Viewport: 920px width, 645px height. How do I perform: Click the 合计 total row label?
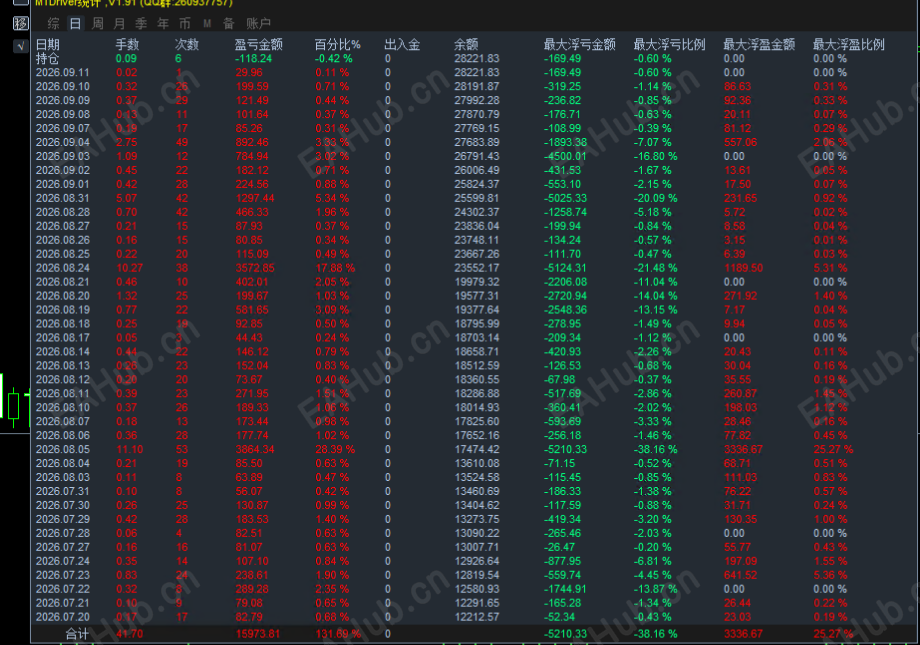point(77,634)
